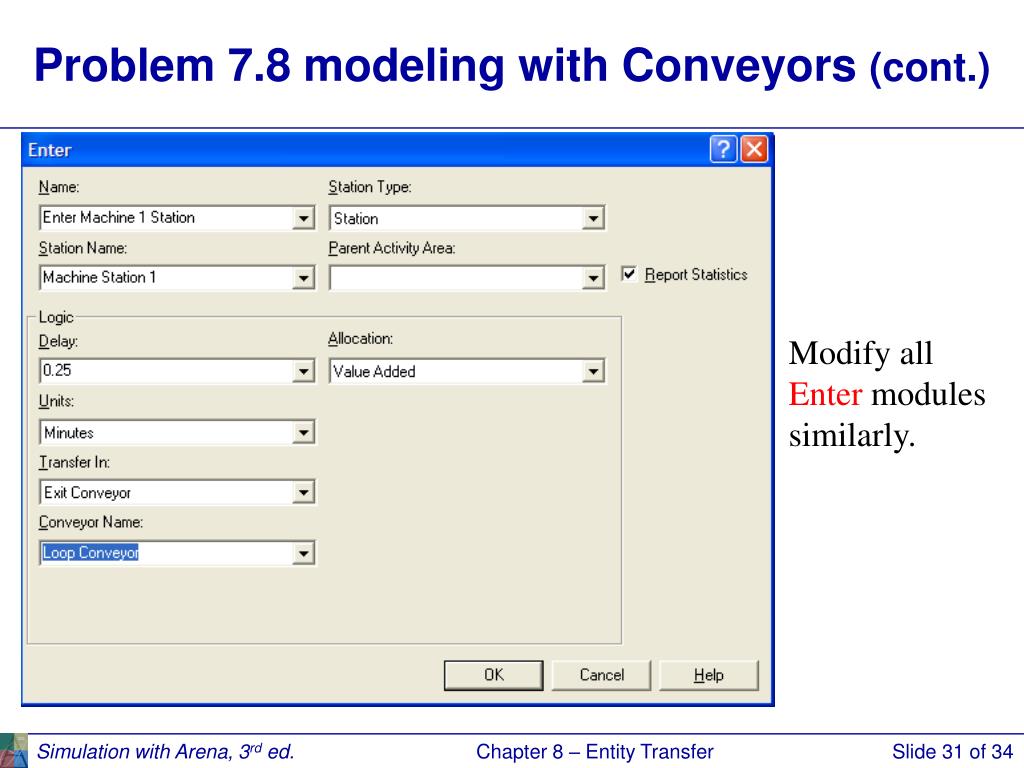Click the 'Logic' group label
1024x768 pixels.
click(x=56, y=317)
